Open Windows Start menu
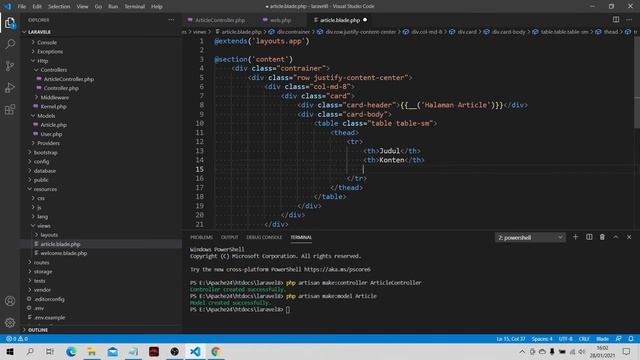This screenshot has height=360, width=640. click(x=10, y=351)
